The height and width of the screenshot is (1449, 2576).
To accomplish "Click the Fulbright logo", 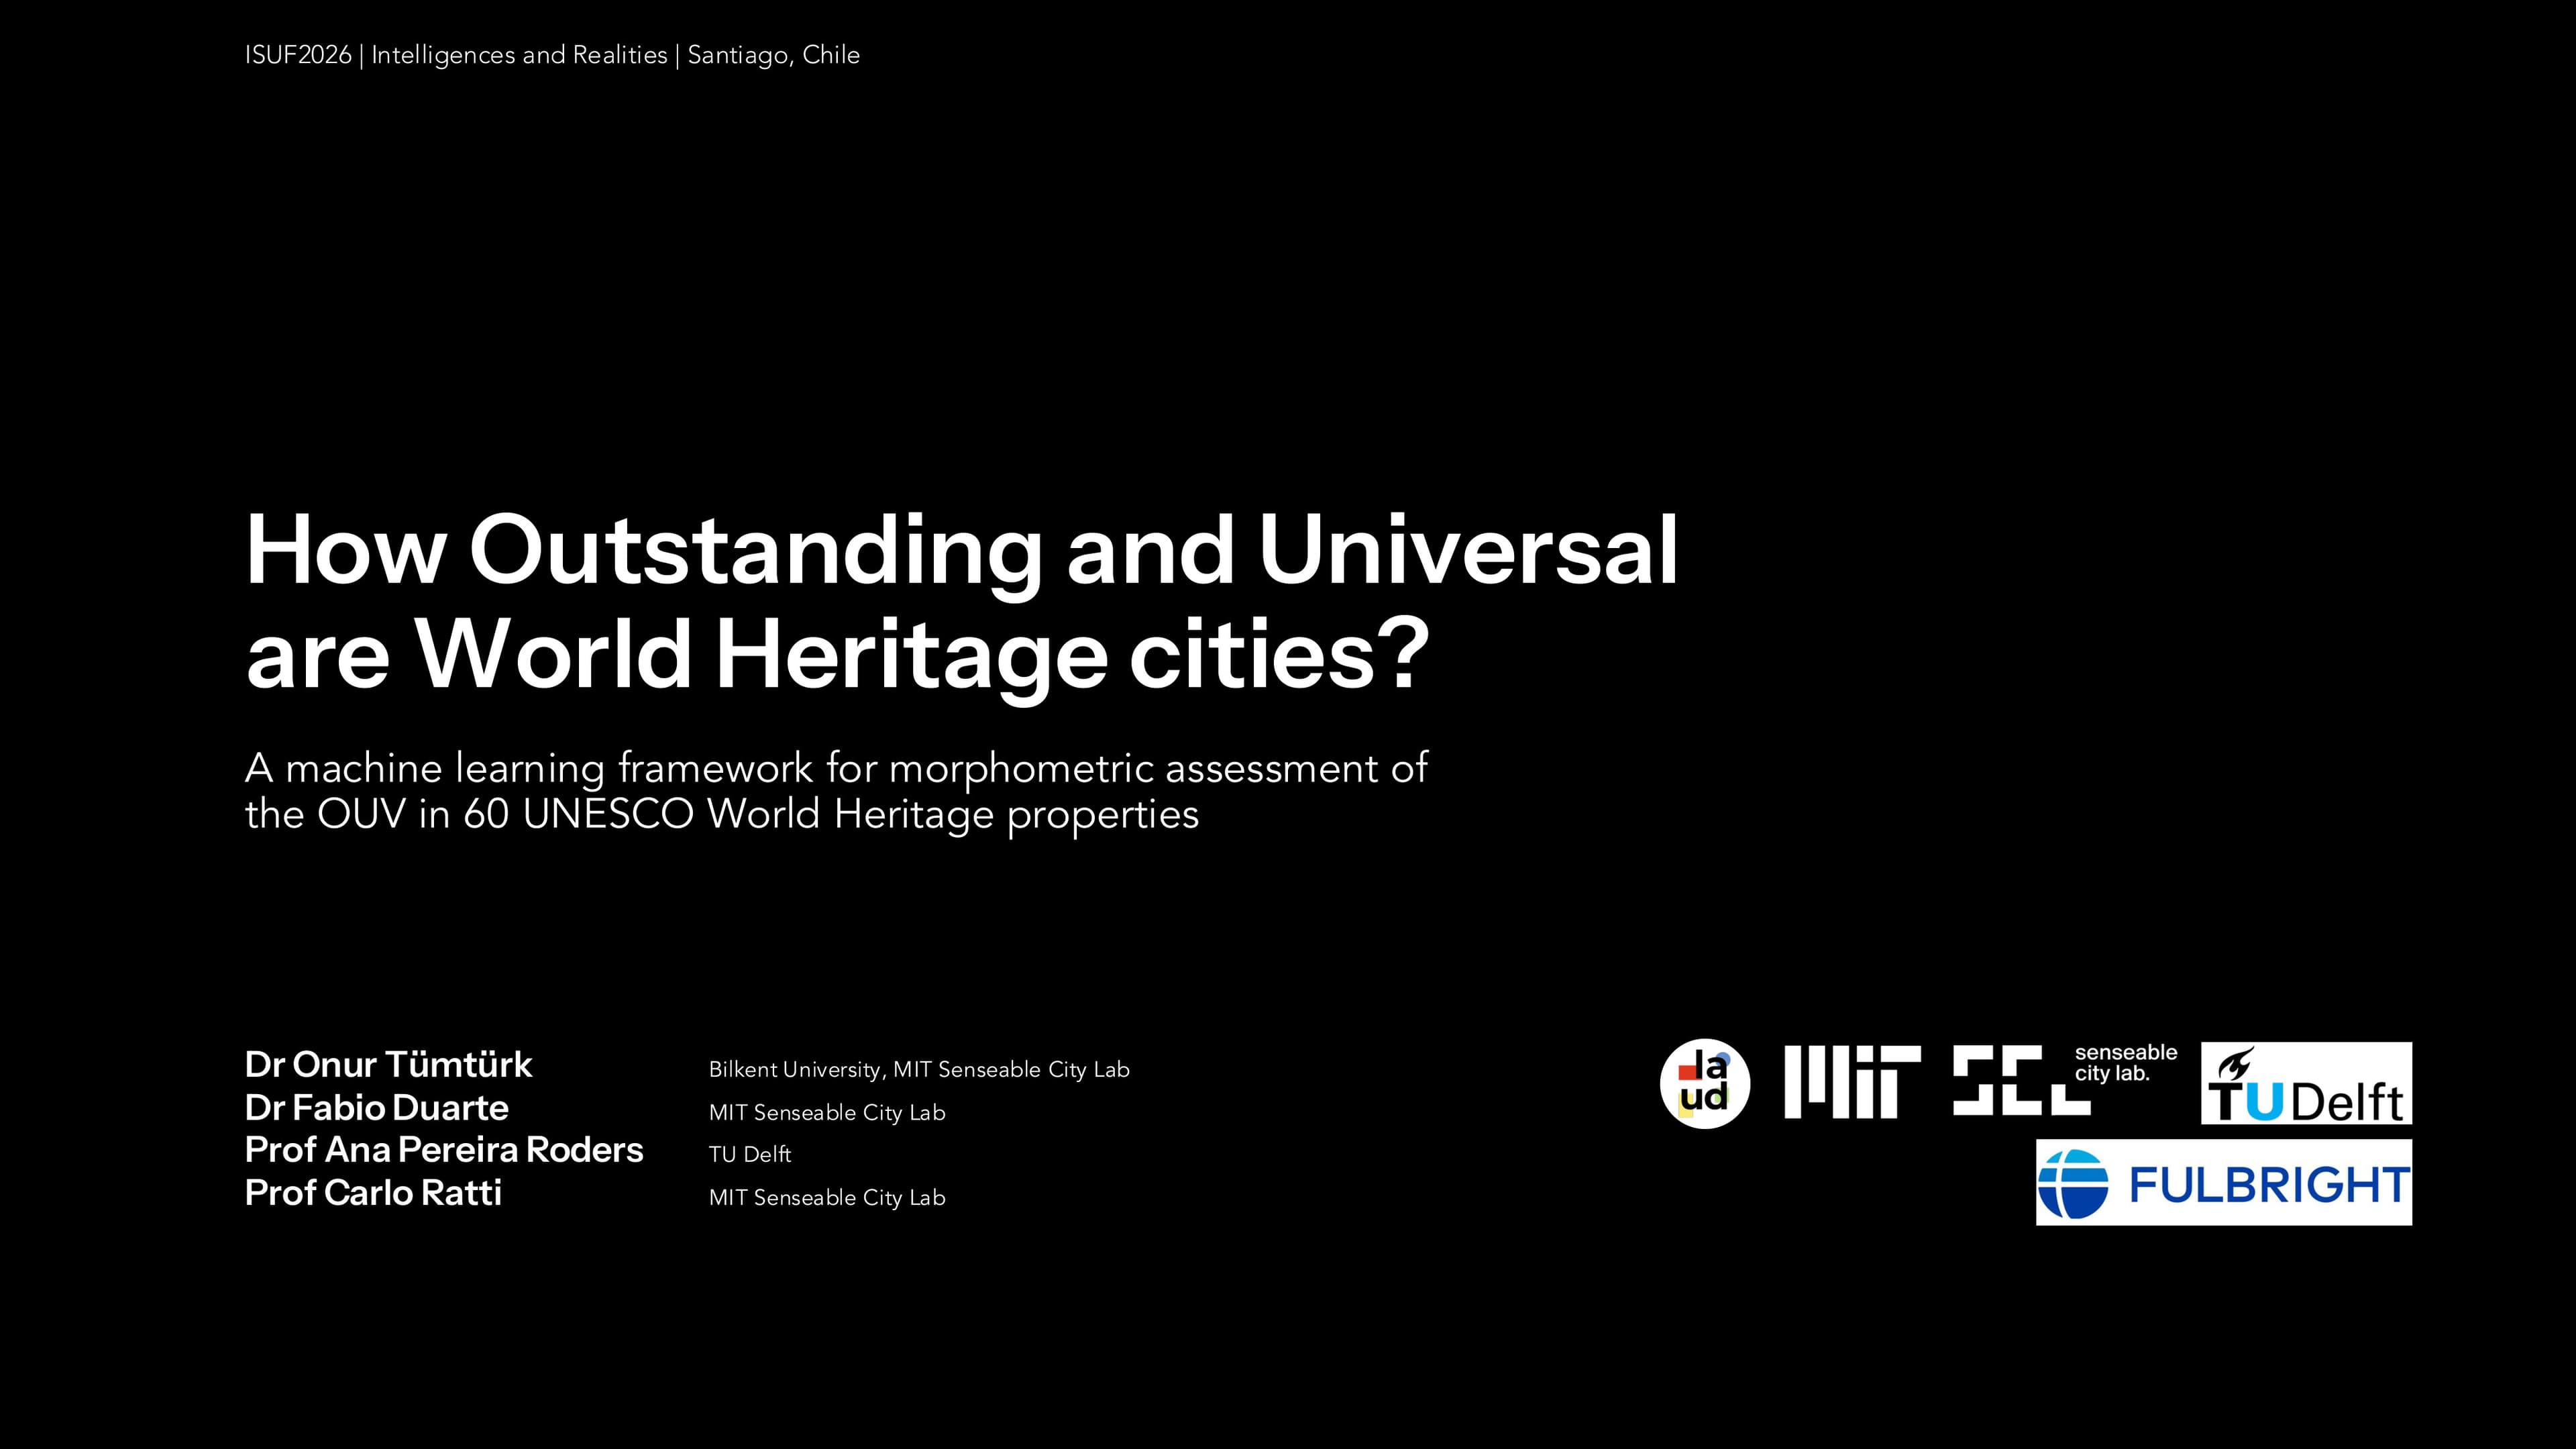I will click(2224, 1183).
